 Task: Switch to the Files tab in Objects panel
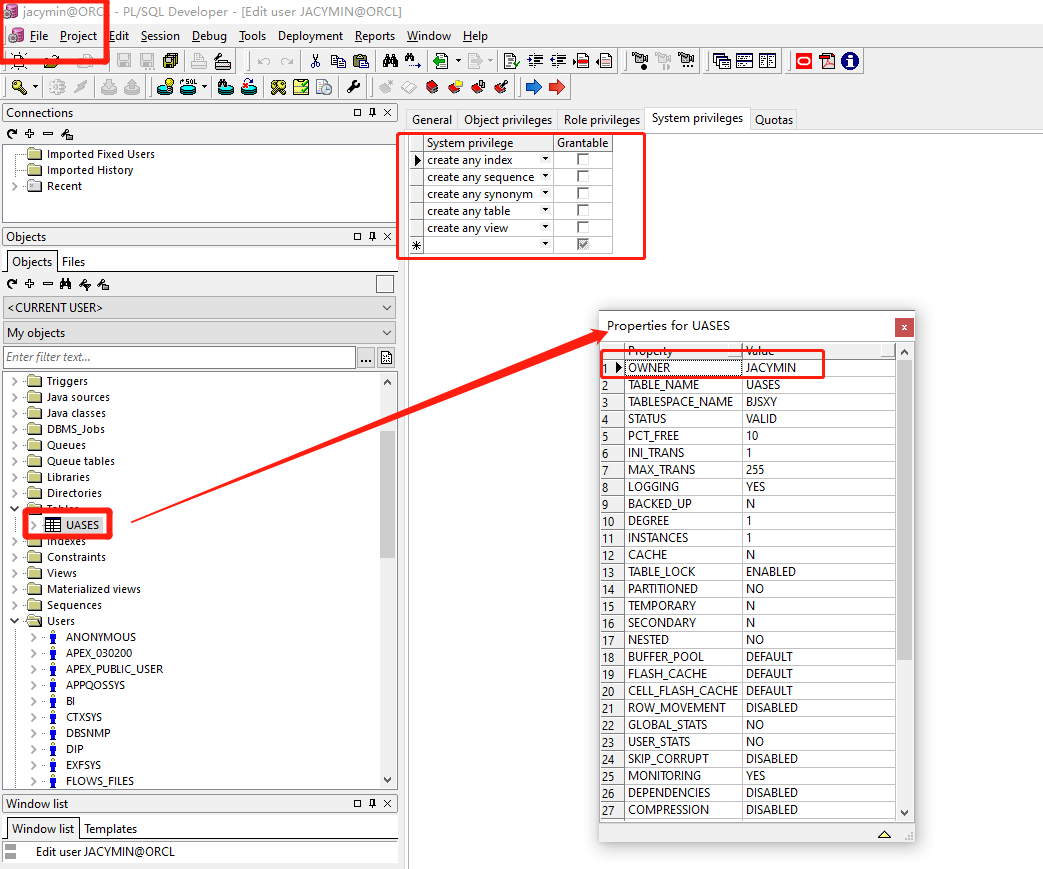pos(73,261)
